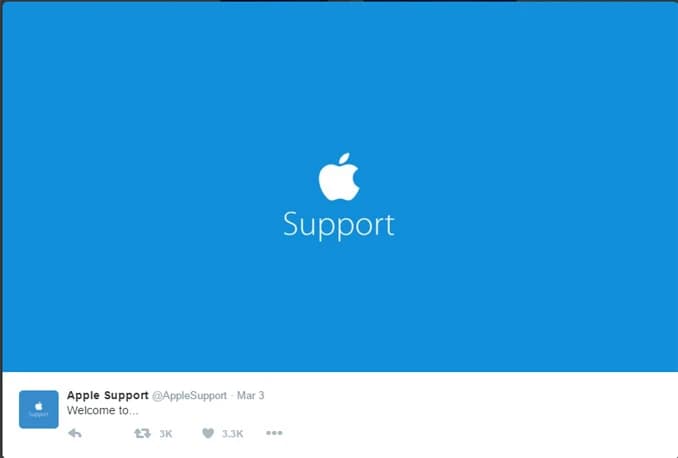Click the large "Support" word in the banner
The height and width of the screenshot is (458, 678).
339,225
